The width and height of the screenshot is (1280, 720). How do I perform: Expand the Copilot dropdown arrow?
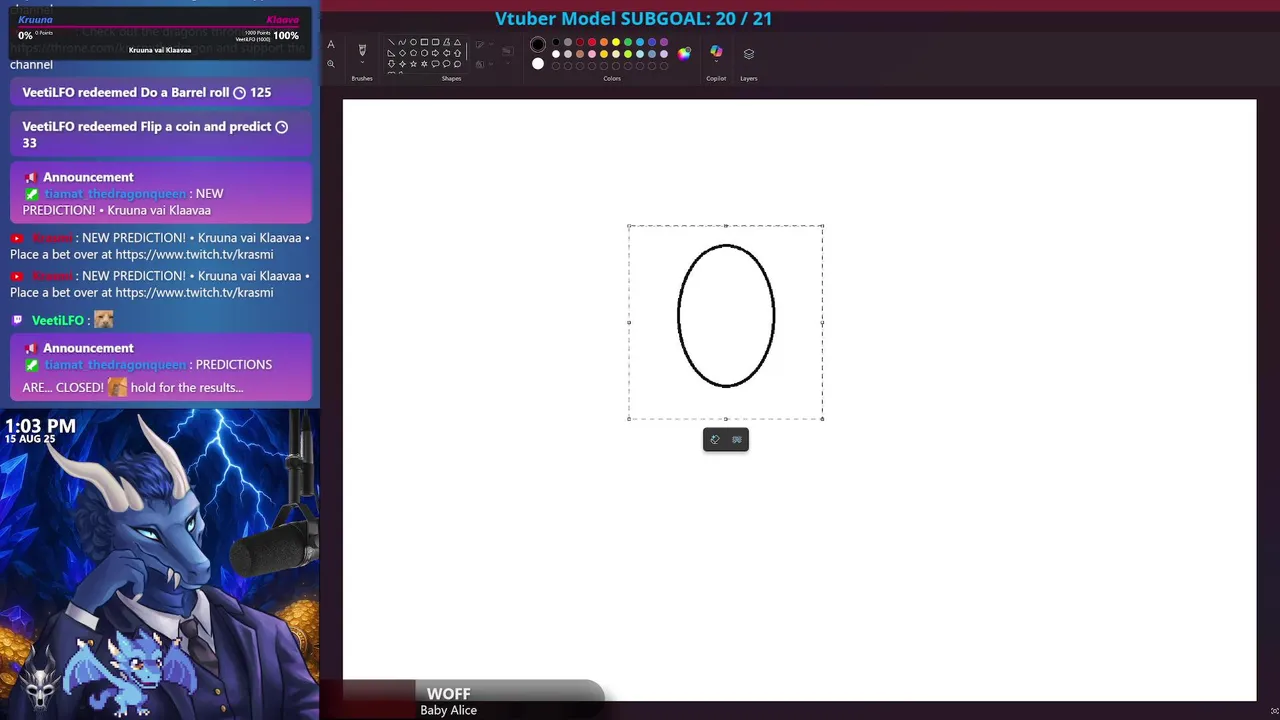(716, 62)
